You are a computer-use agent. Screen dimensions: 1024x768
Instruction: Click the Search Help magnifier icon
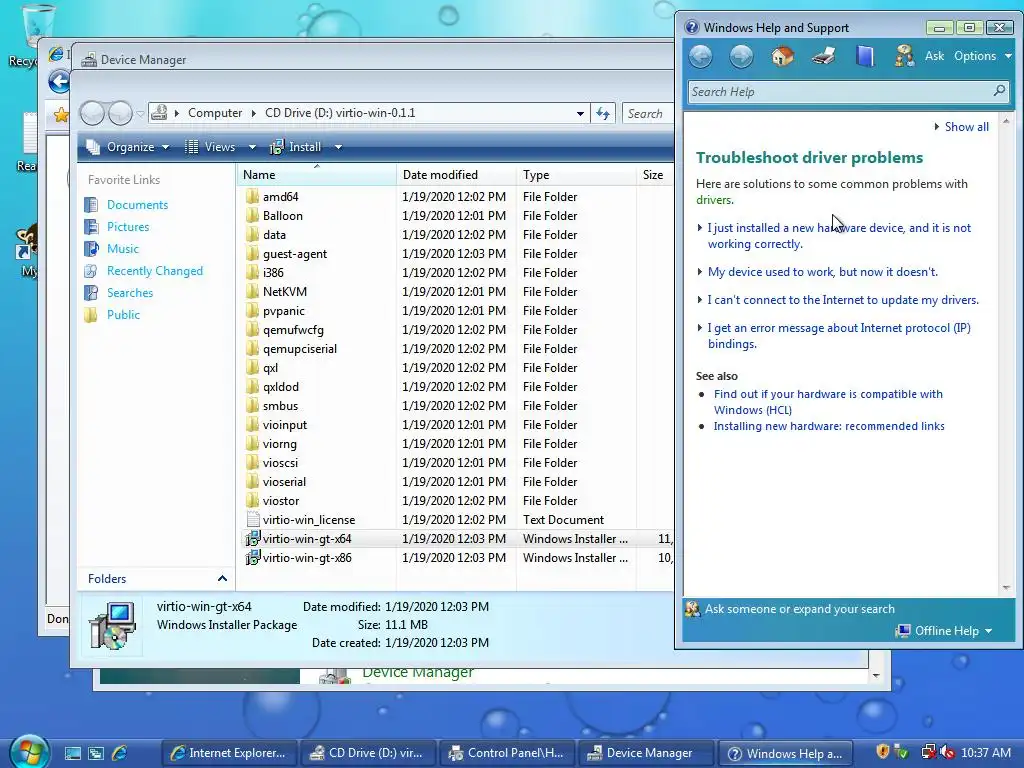[x=999, y=91]
